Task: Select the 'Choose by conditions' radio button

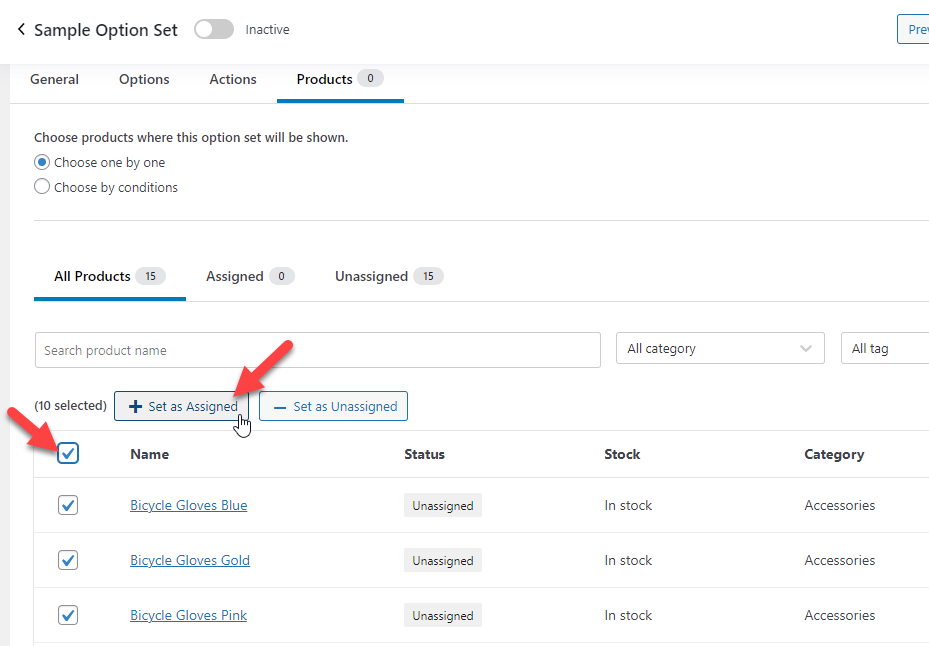Action: point(41,187)
